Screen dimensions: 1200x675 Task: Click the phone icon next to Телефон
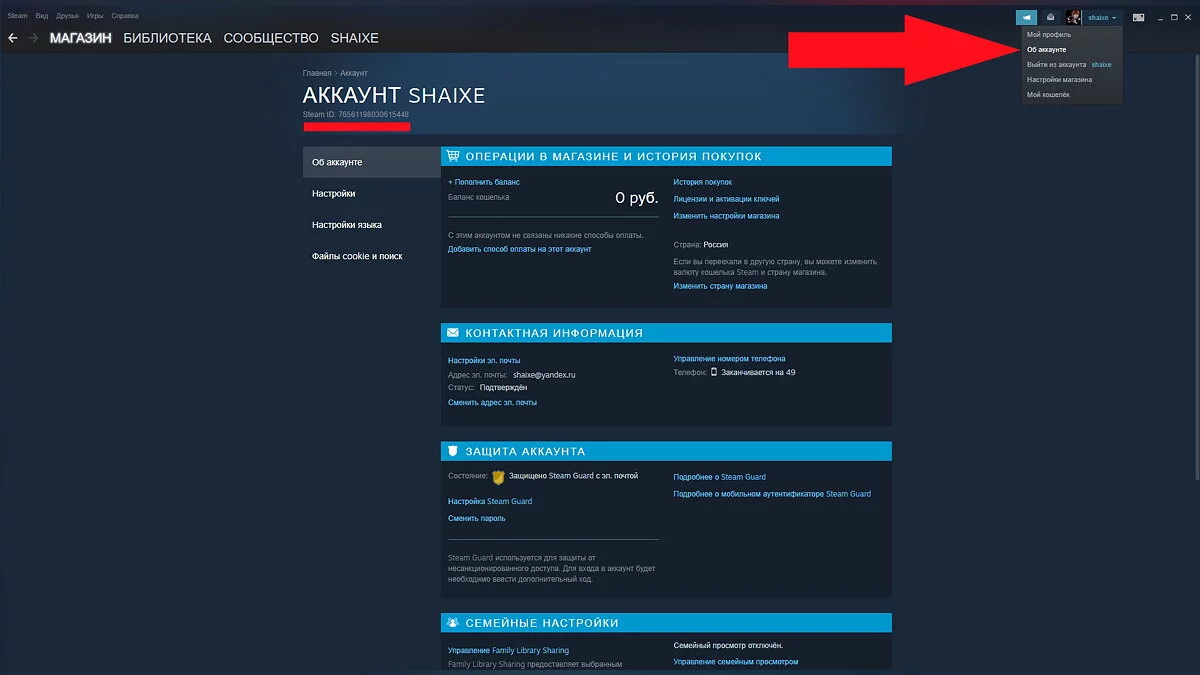pos(714,372)
